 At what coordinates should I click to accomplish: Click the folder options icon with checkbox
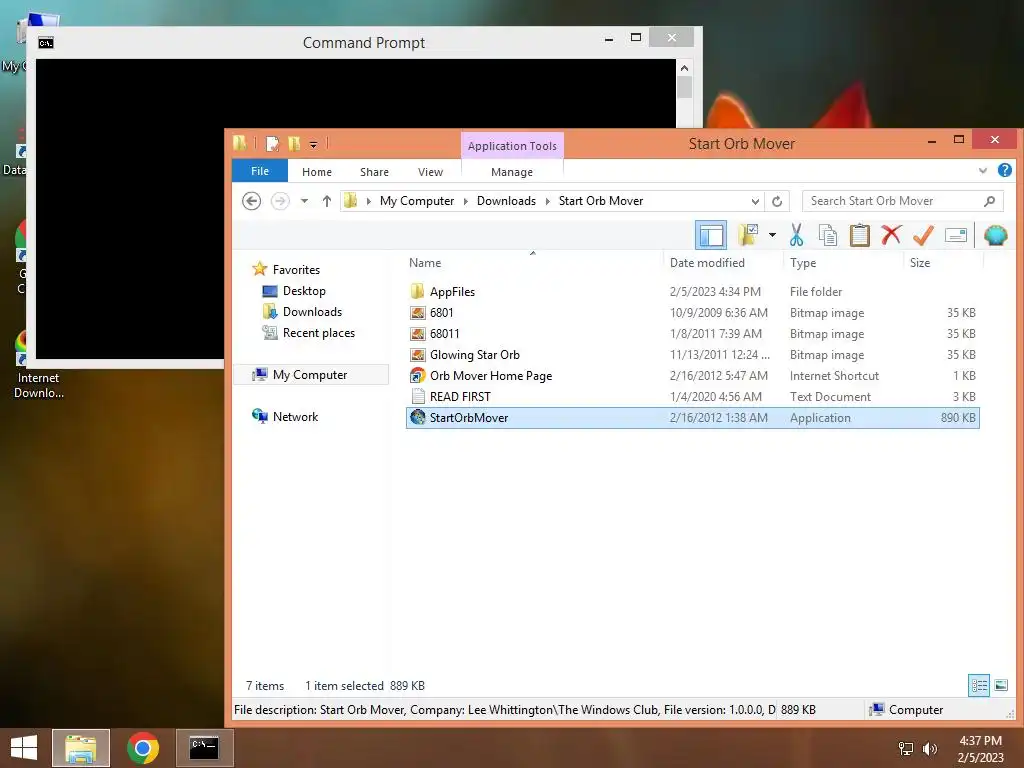pyautogui.click(x=748, y=235)
